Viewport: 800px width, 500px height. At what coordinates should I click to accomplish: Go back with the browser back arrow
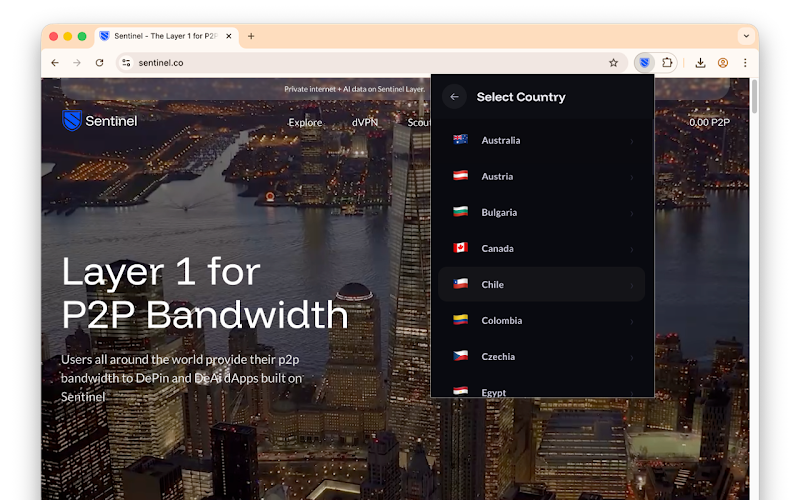pos(55,63)
